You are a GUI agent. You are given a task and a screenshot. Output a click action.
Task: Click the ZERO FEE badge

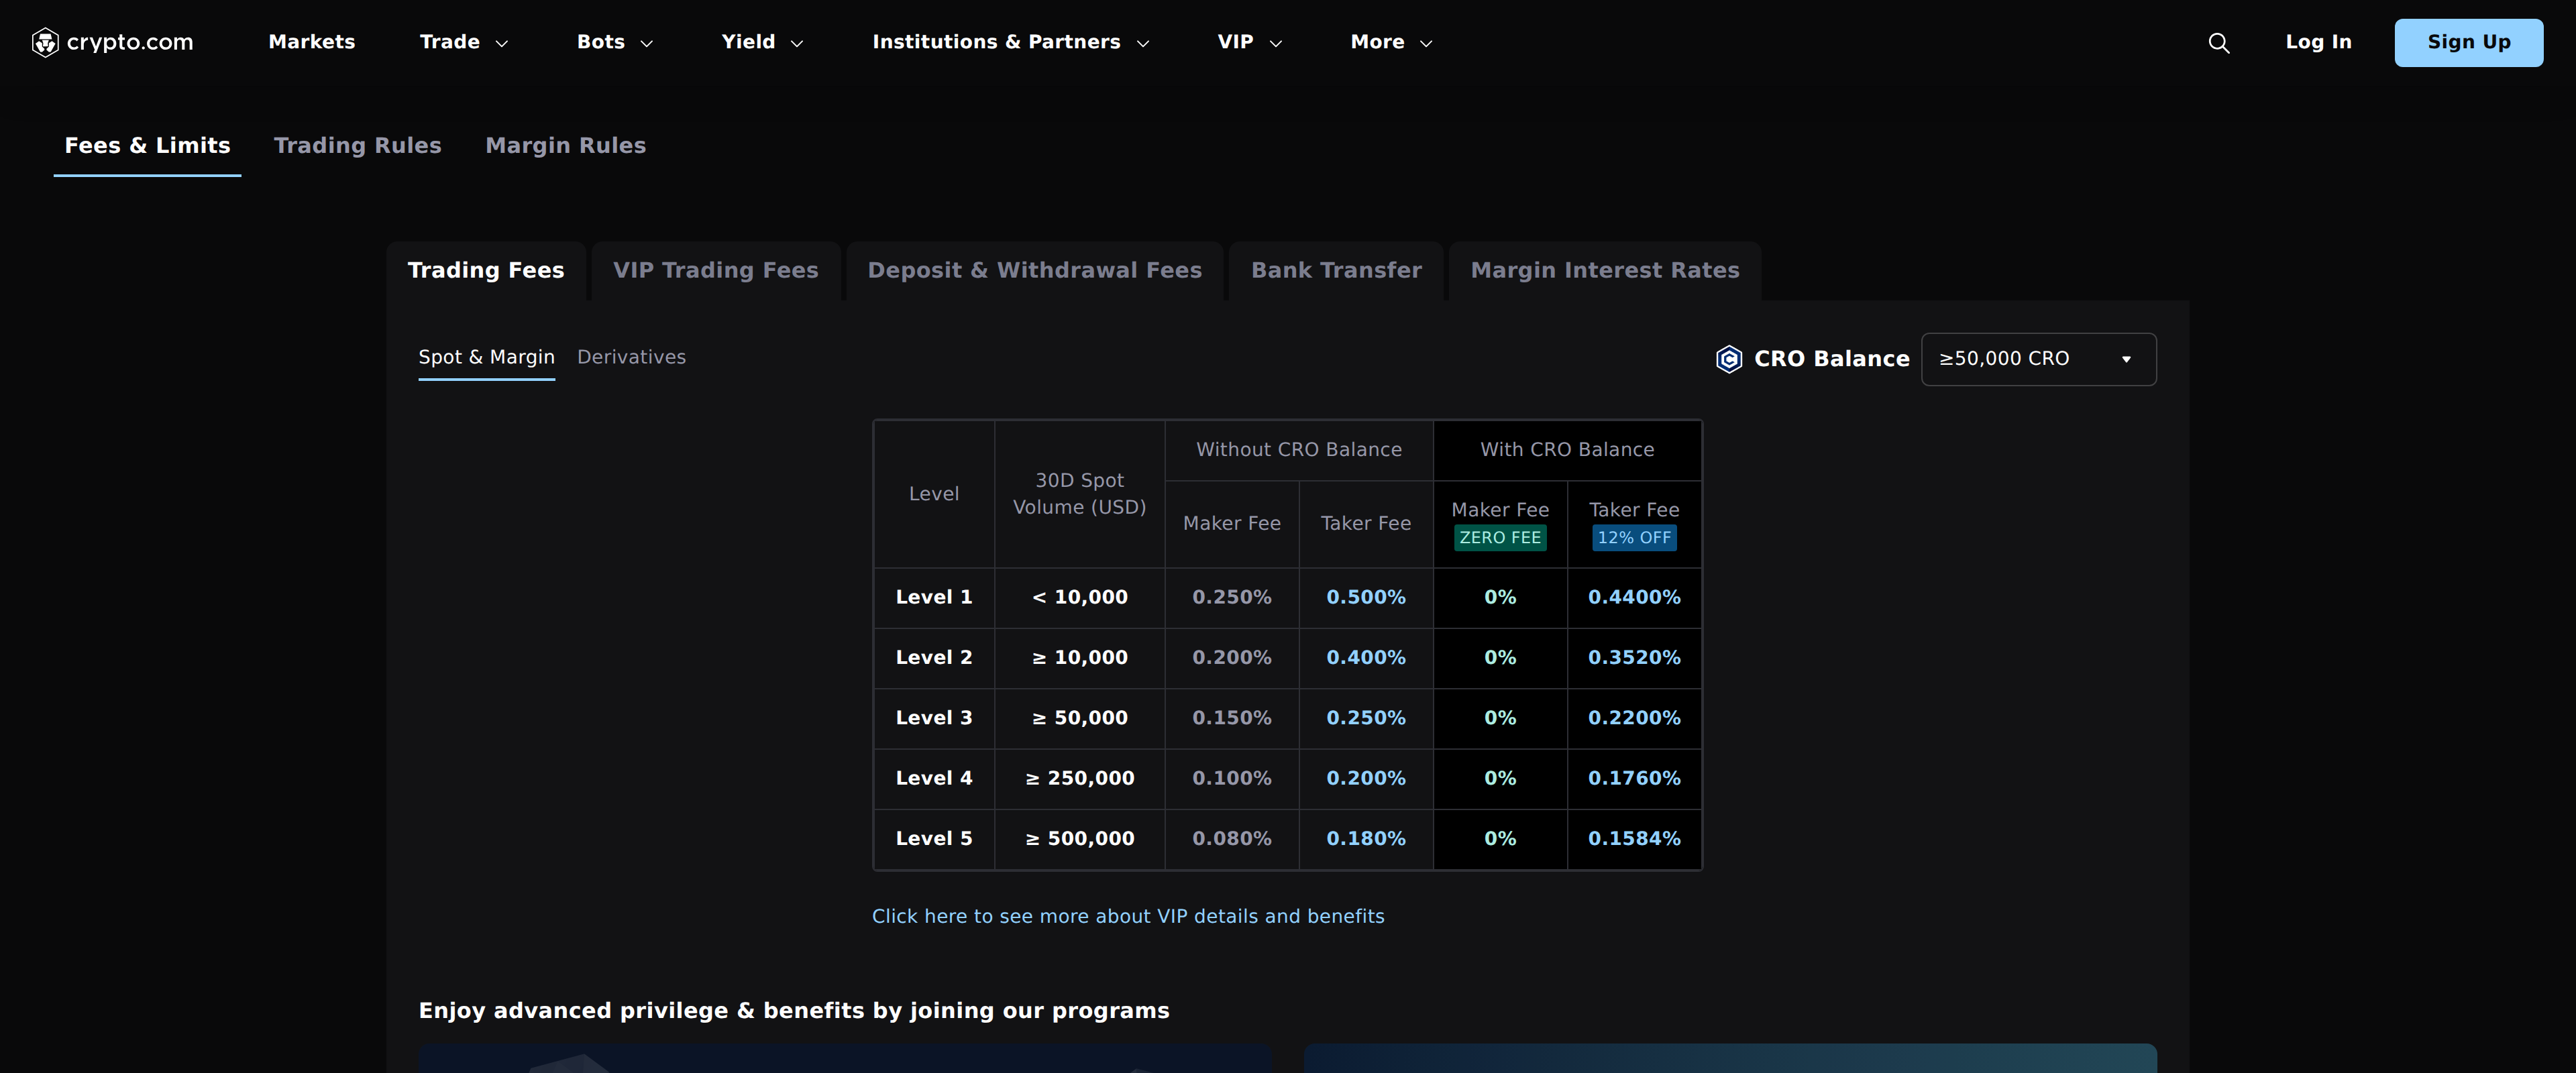(x=1500, y=538)
